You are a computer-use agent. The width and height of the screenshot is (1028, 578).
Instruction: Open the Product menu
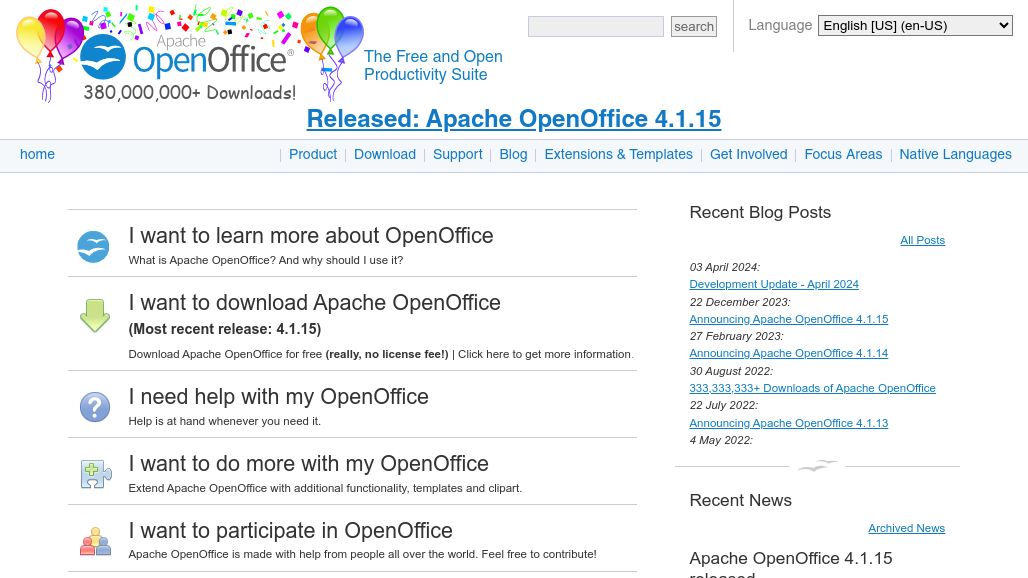(313, 154)
